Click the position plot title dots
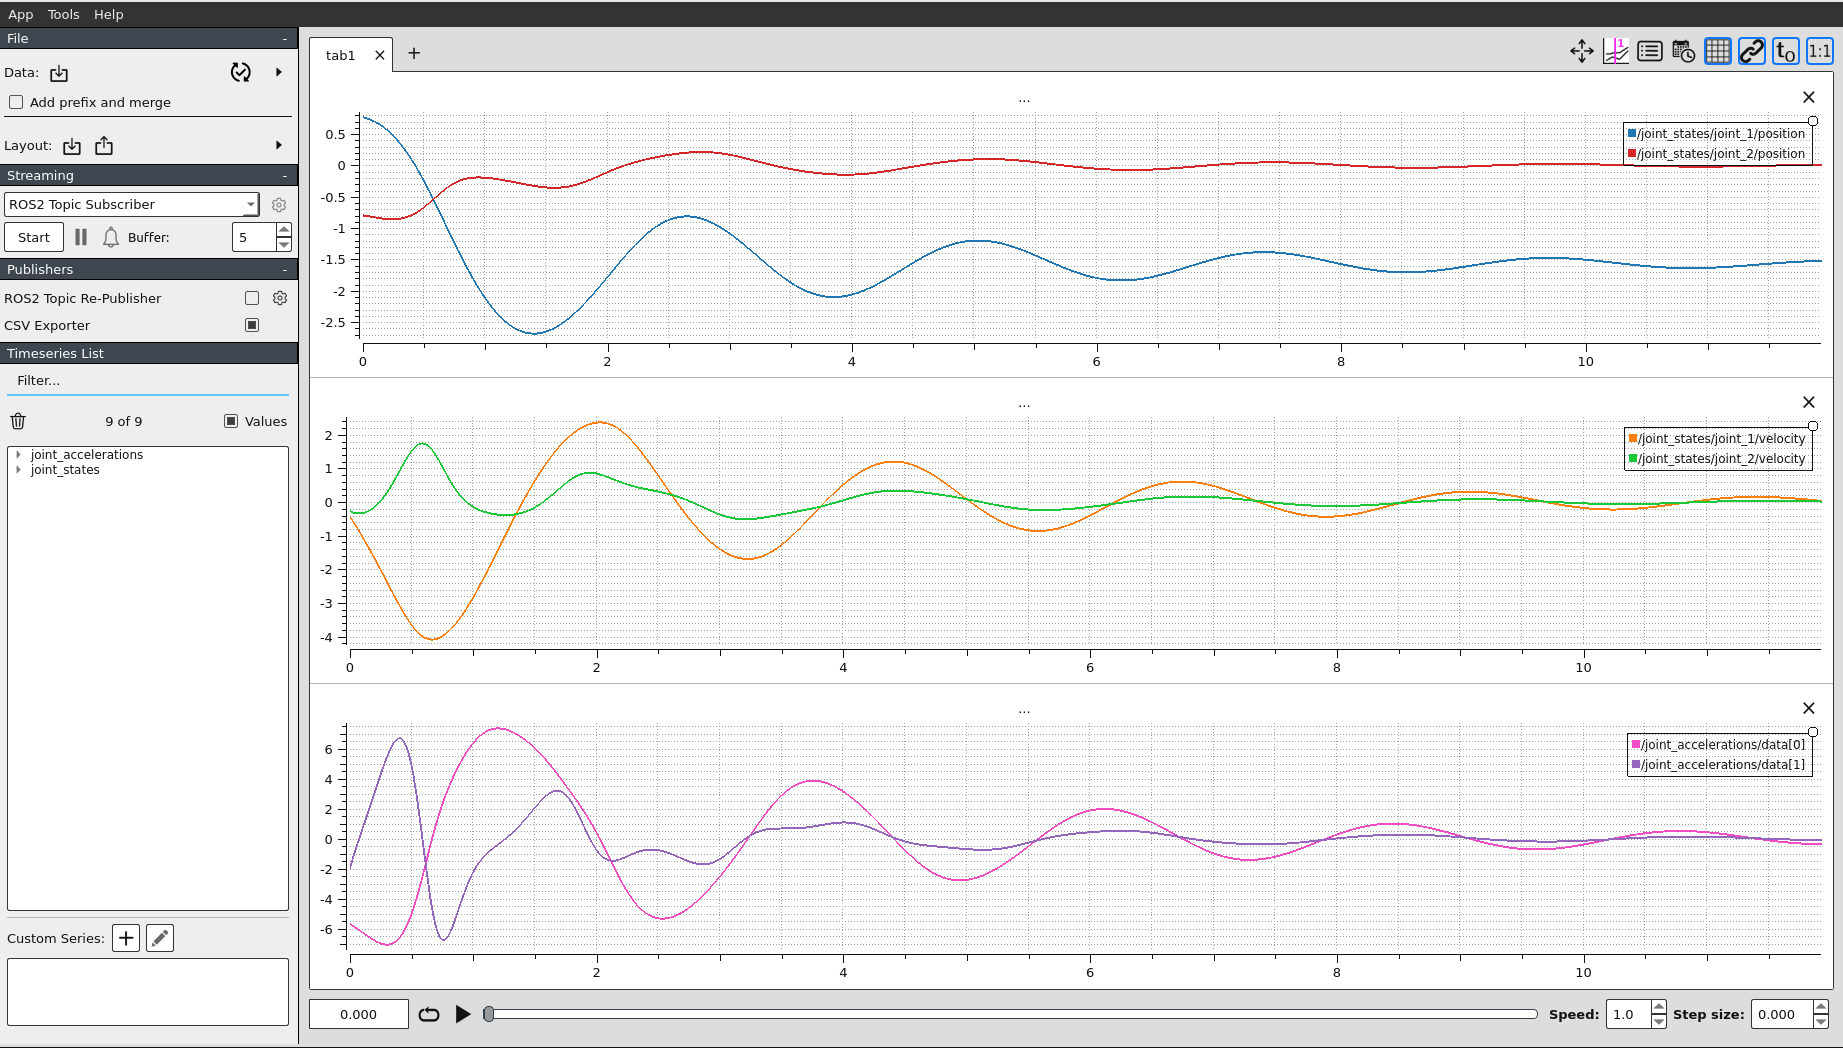This screenshot has height=1048, width=1843. (1024, 100)
